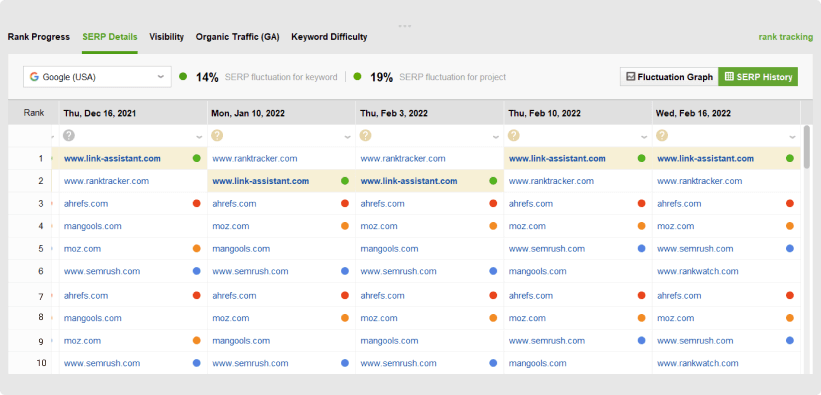Click question mark icon under Feb 3, 2022
This screenshot has width=821, height=395.
(365, 135)
